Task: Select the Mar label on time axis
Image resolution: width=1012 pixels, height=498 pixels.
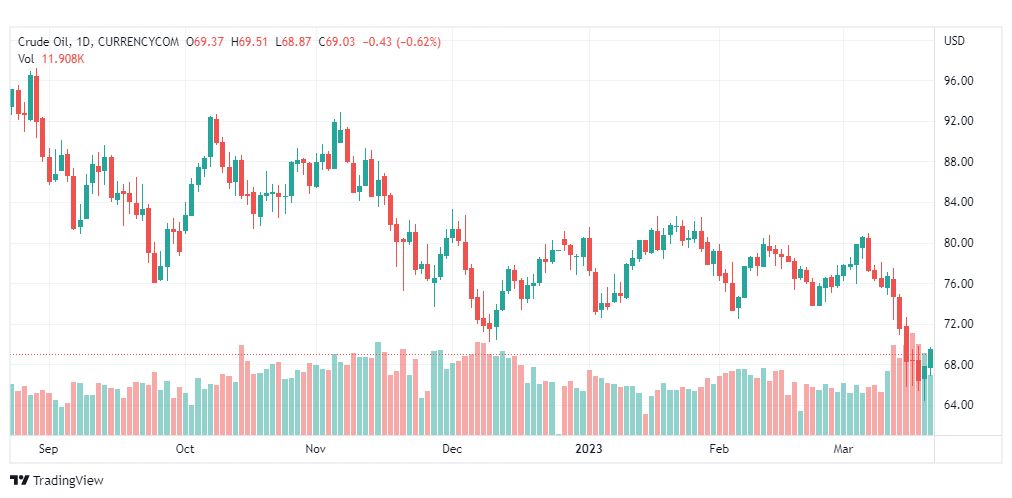Action: pos(842,450)
